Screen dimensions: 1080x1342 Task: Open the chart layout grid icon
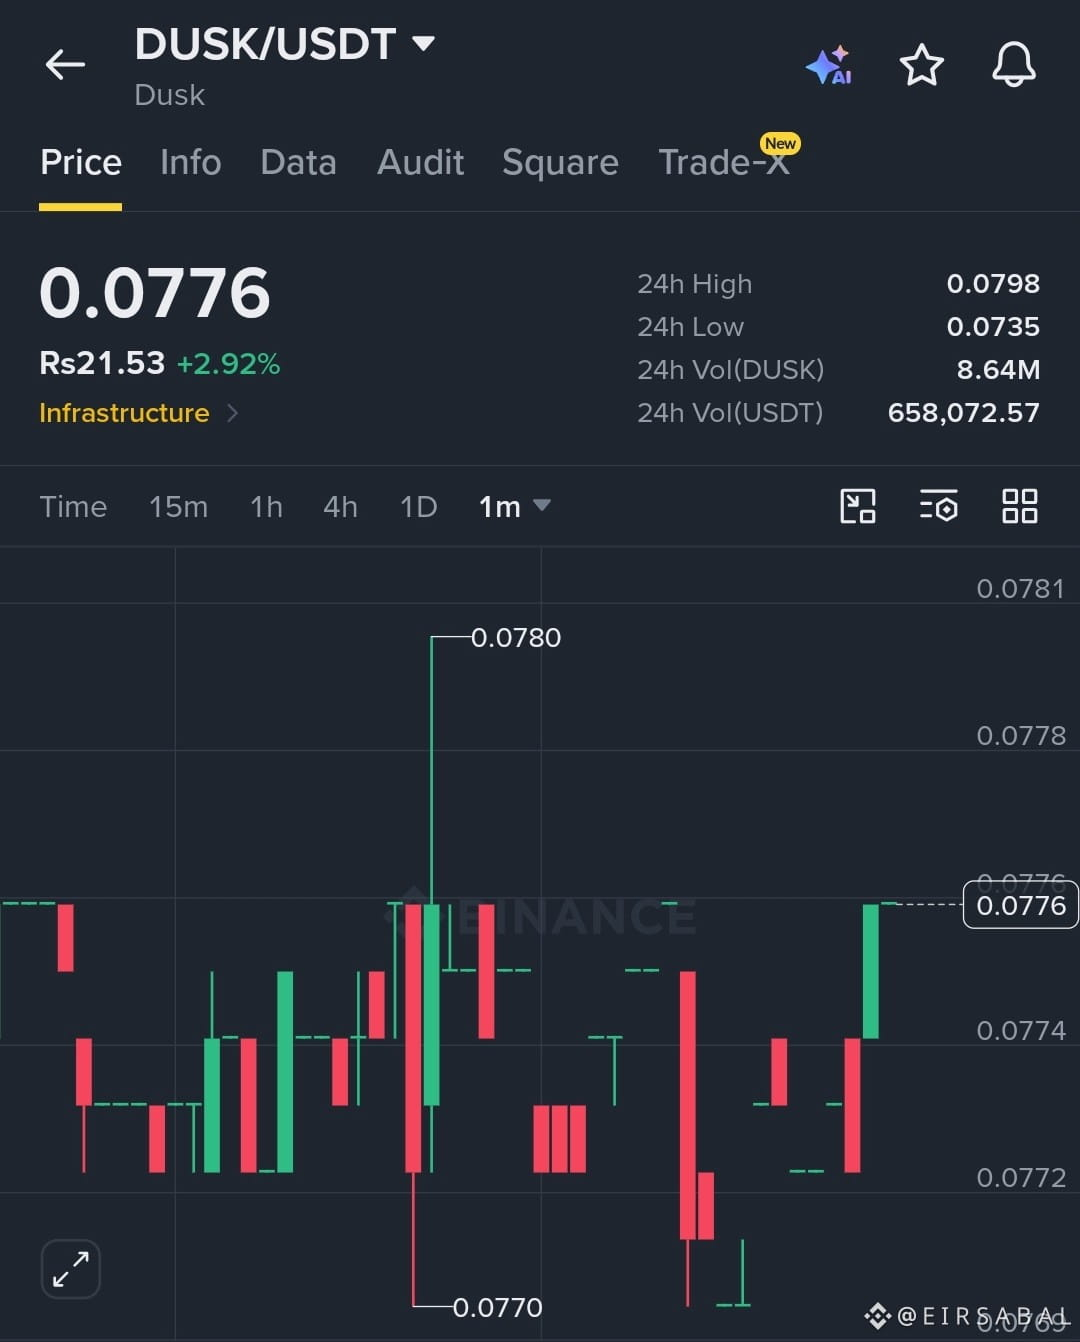[x=1020, y=506]
